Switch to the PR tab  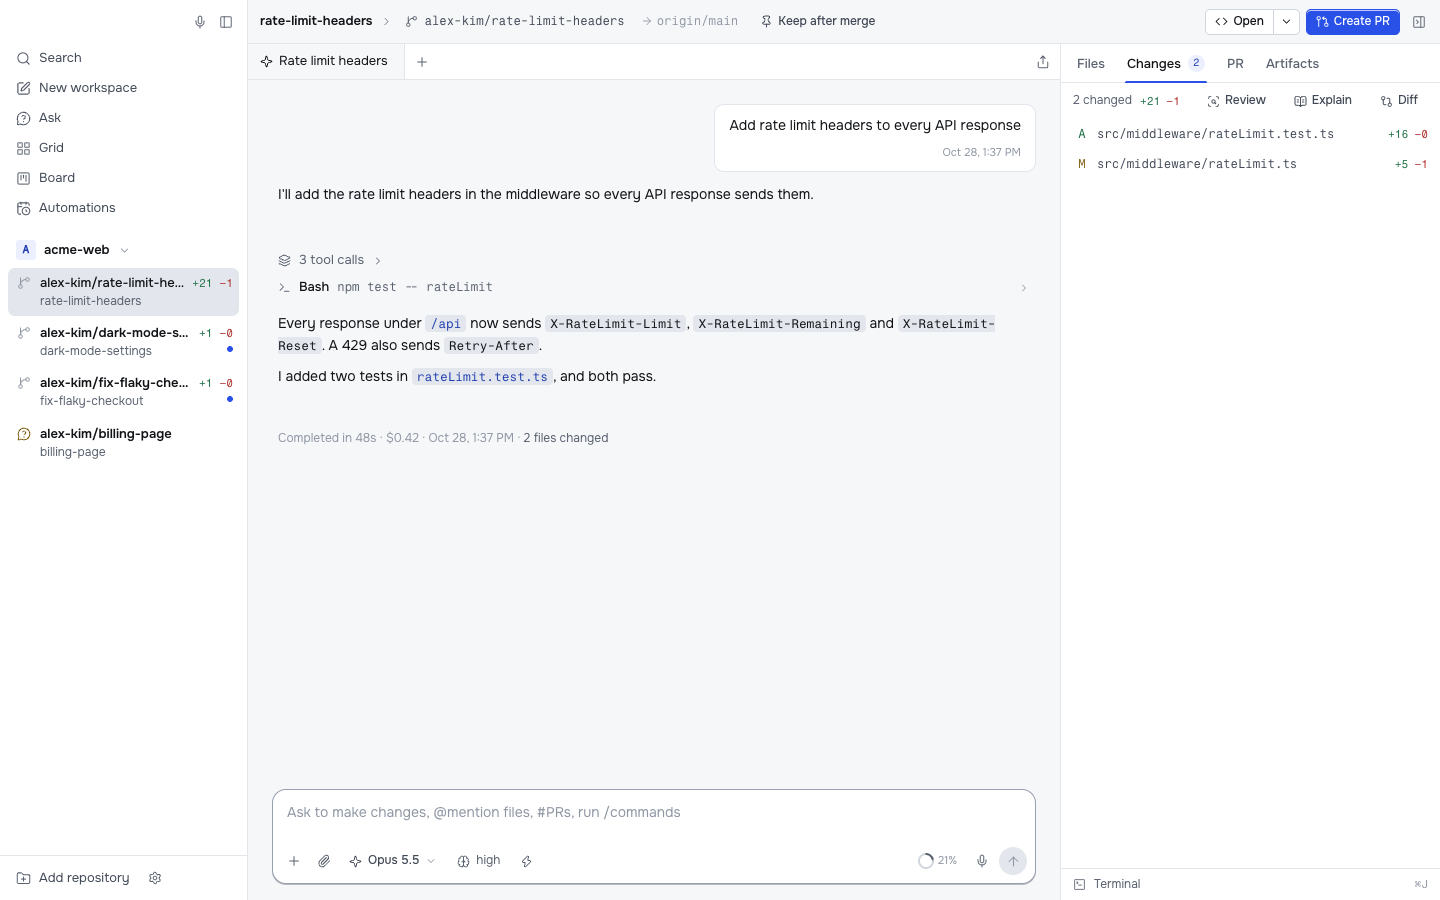coord(1235,63)
